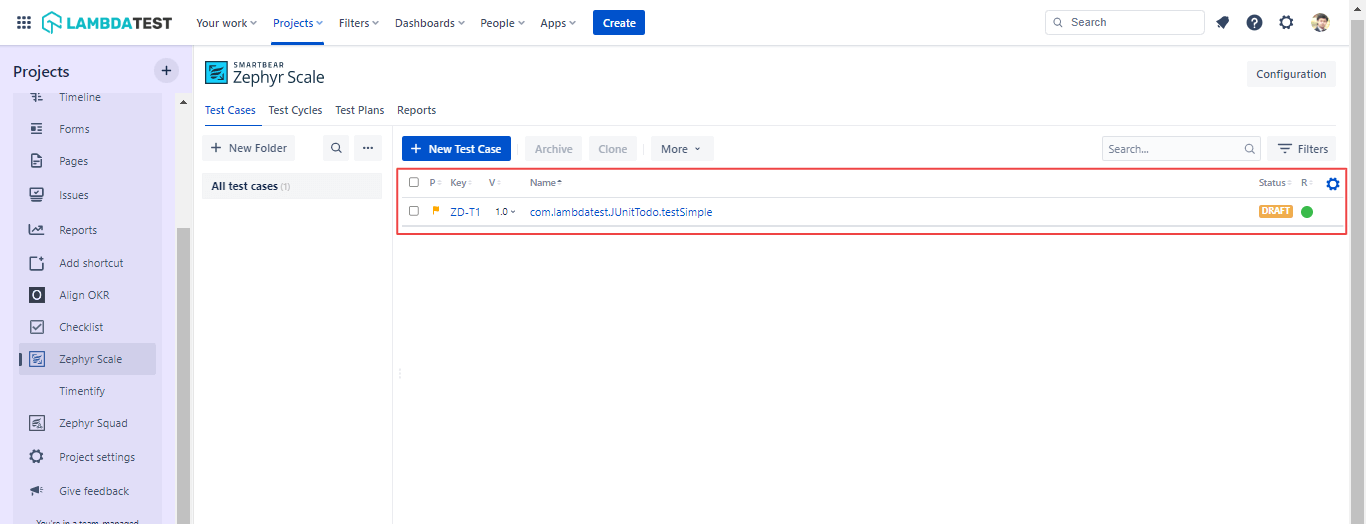Open the app switcher grid icon
The height and width of the screenshot is (524, 1366).
24,22
